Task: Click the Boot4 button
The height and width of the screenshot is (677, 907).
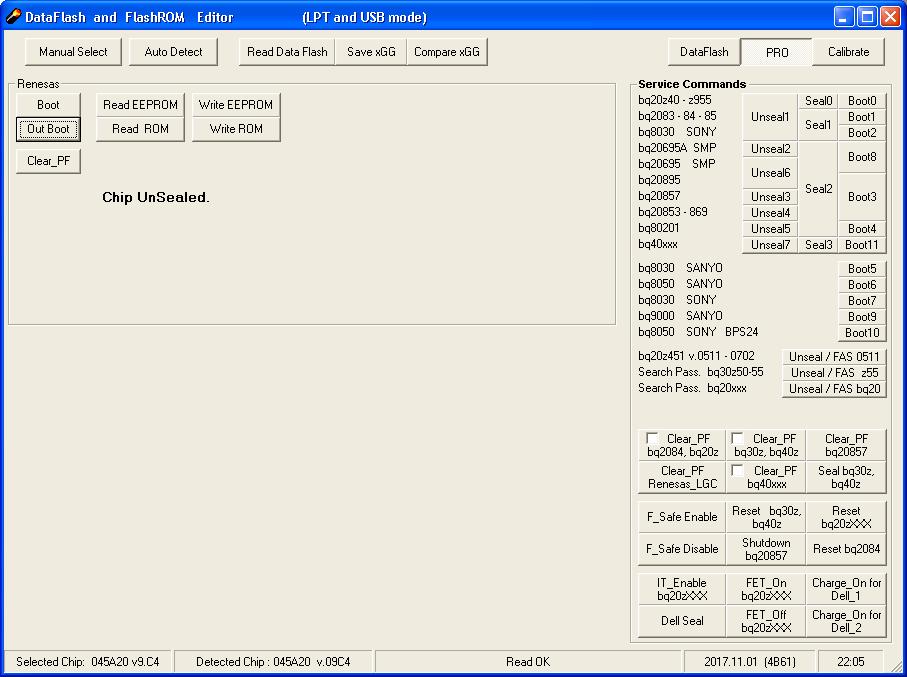Action: click(x=862, y=229)
